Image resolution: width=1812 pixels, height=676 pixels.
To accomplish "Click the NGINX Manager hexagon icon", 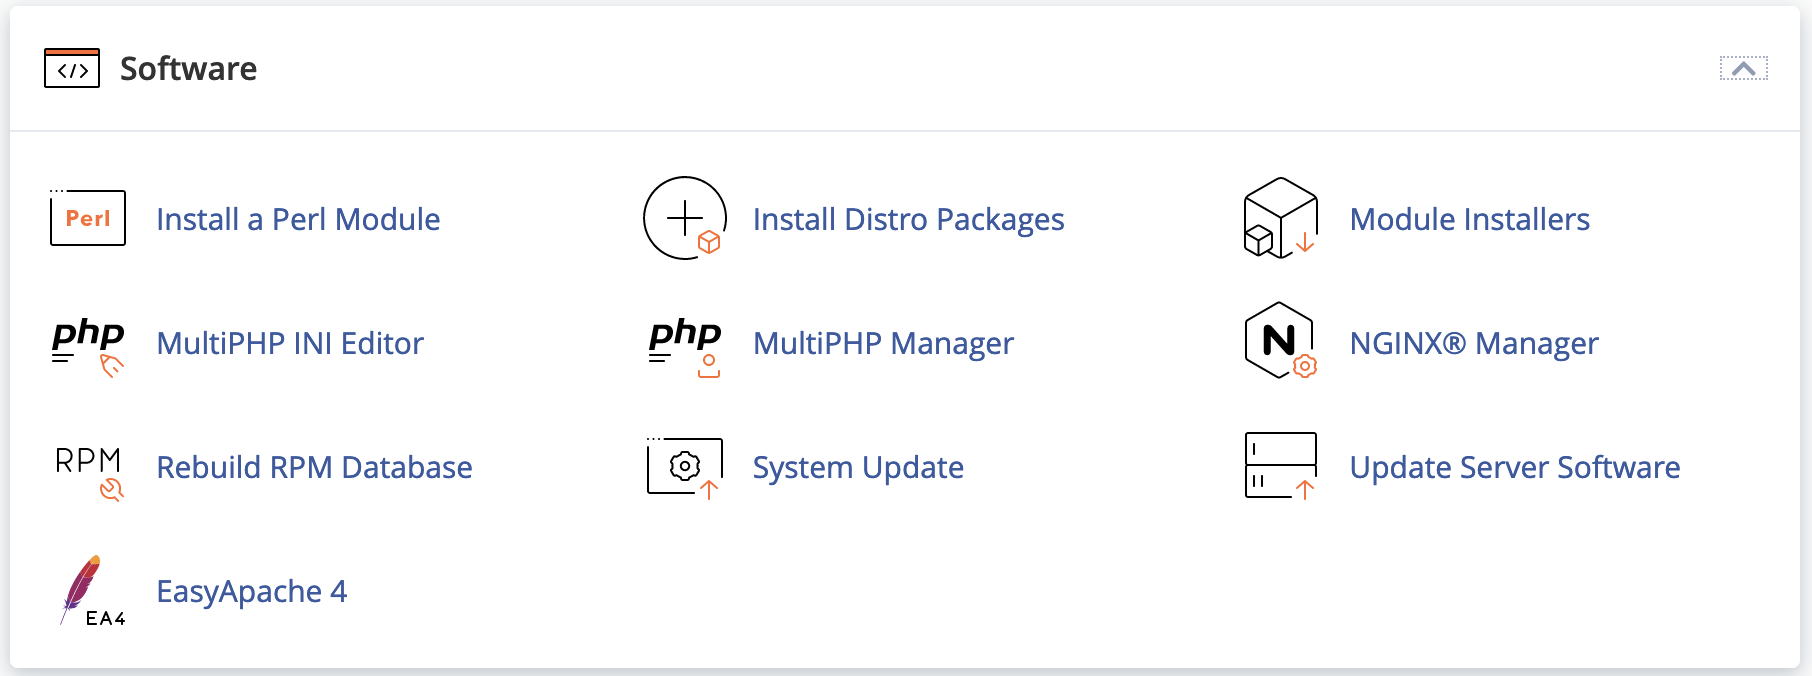I will tap(1280, 342).
